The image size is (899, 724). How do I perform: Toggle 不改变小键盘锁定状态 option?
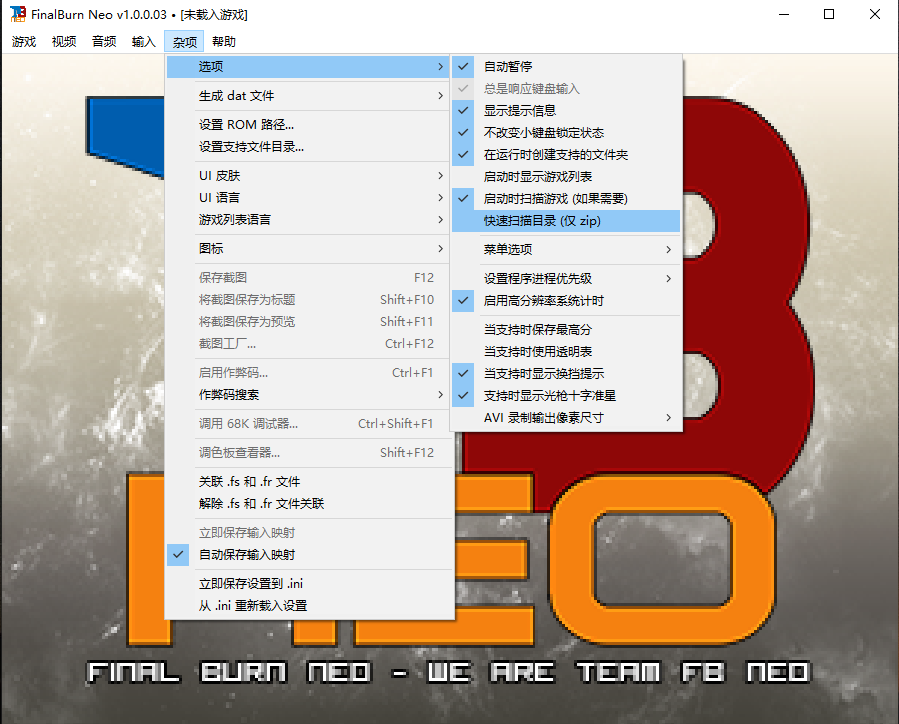click(x=566, y=132)
